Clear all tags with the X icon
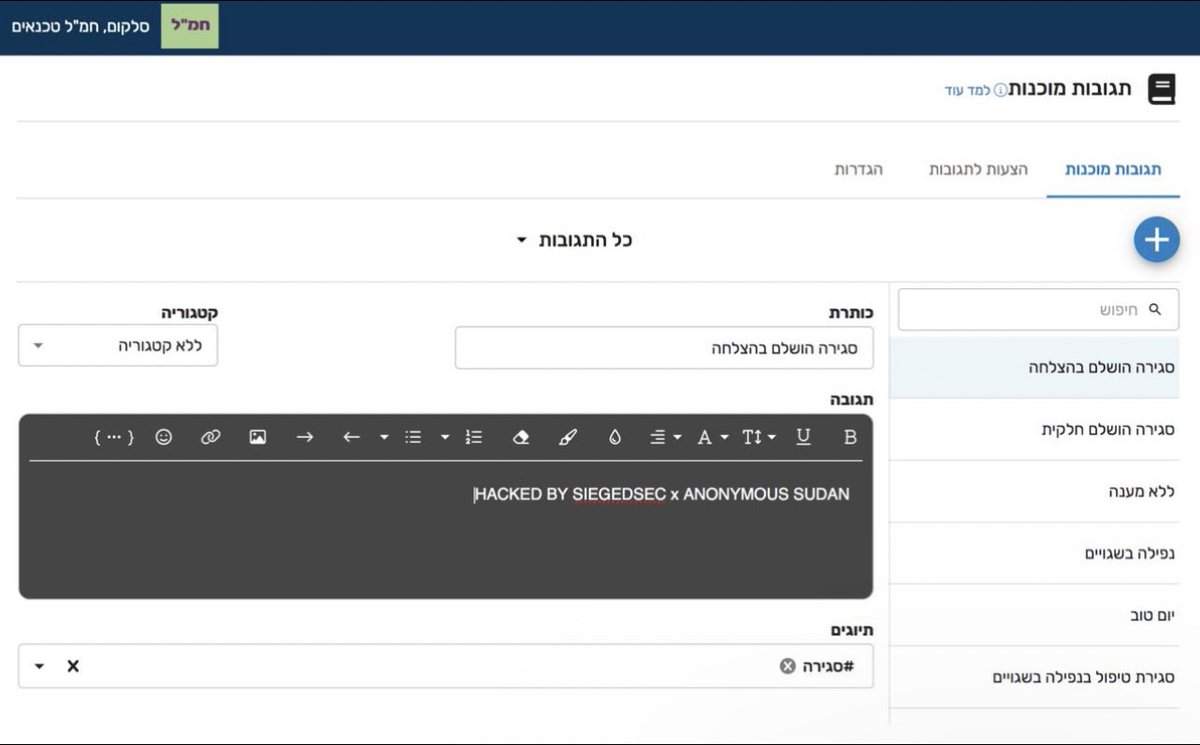1200x745 pixels. click(x=73, y=666)
